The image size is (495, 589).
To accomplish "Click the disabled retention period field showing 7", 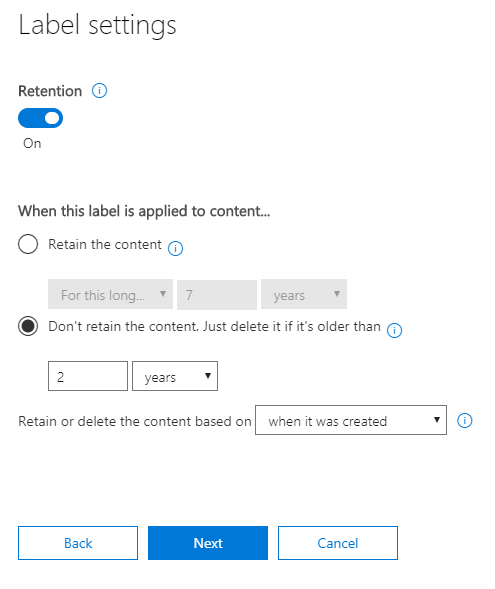I will pyautogui.click(x=217, y=294).
